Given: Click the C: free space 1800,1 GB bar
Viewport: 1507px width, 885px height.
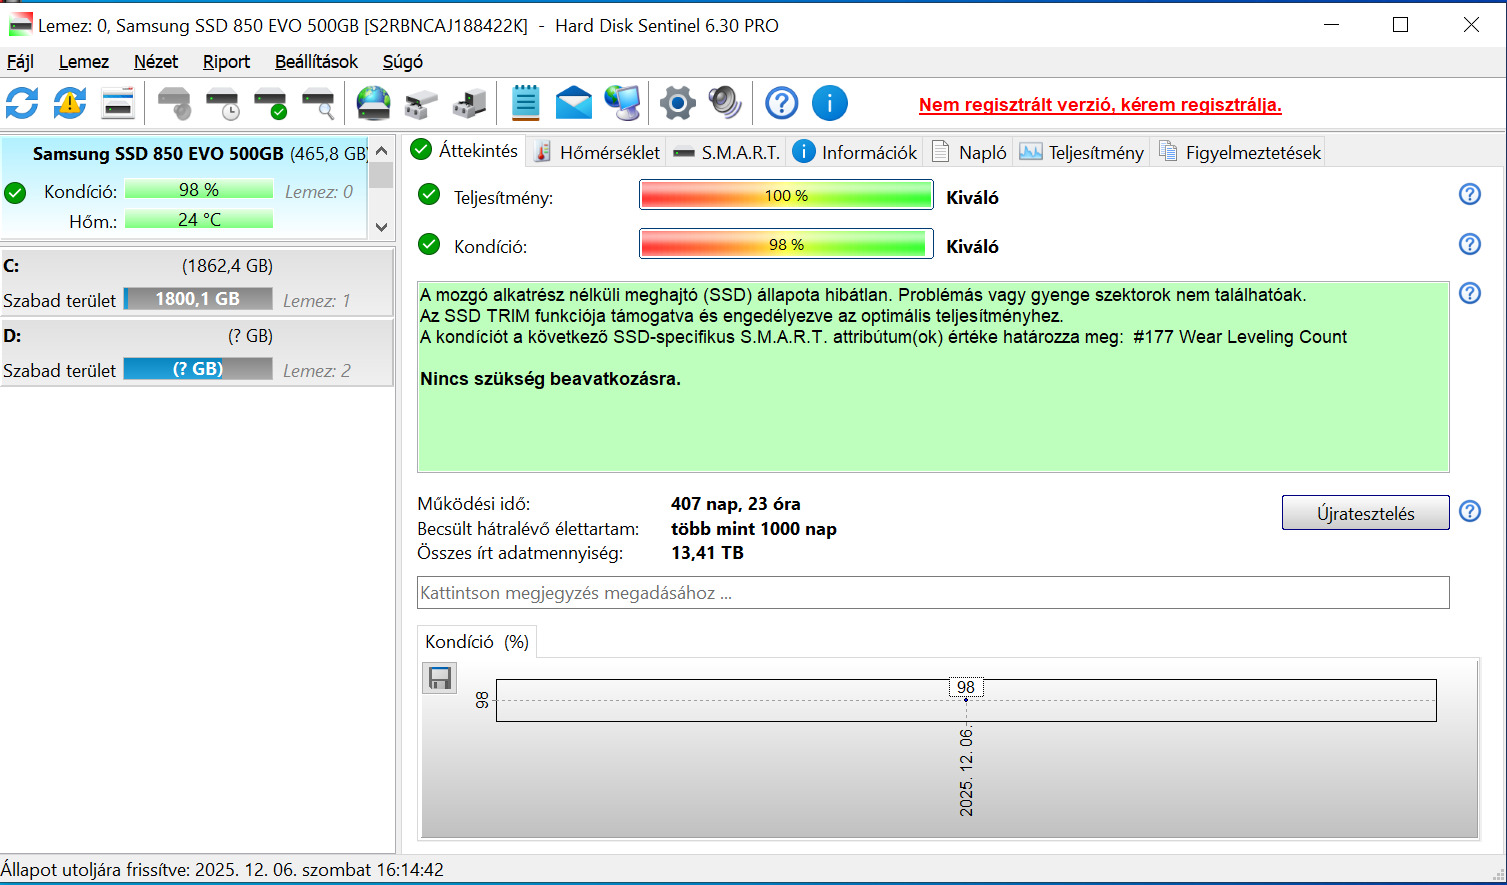Looking at the screenshot, I should (198, 299).
